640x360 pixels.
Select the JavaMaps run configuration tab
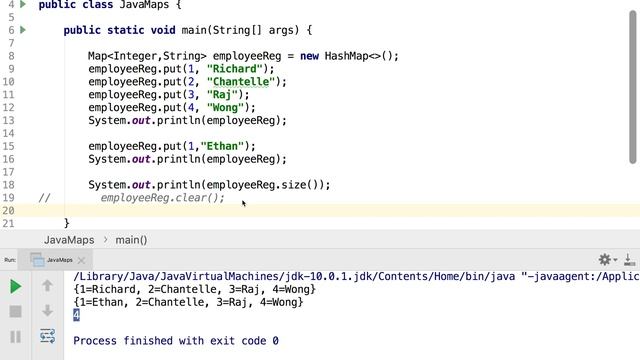click(55, 260)
